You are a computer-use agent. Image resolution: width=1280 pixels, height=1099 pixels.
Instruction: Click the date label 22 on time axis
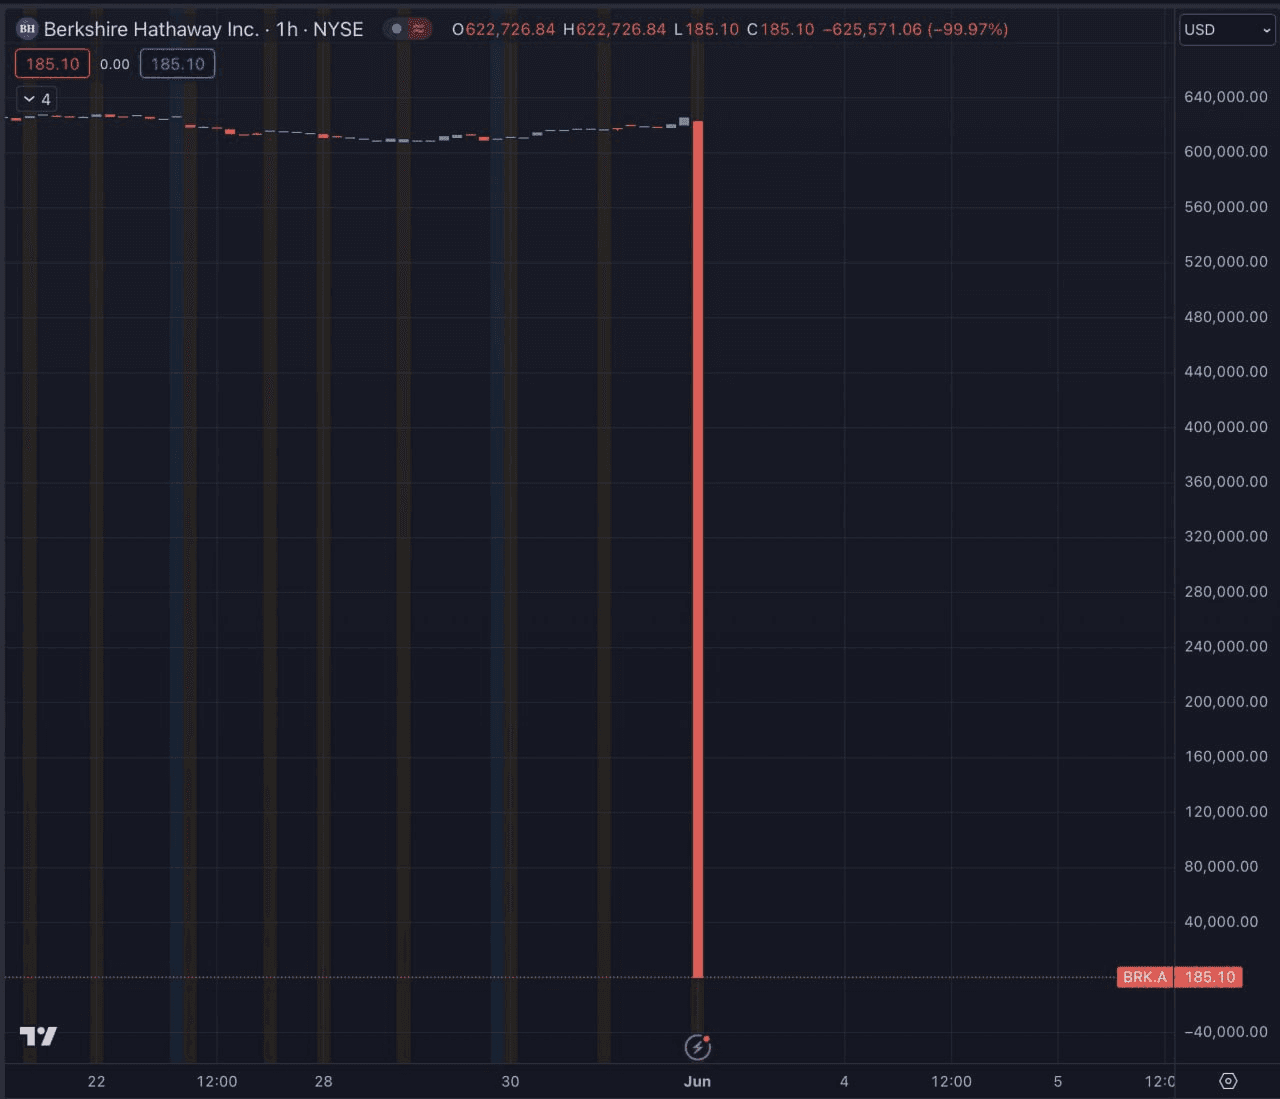coord(96,1082)
